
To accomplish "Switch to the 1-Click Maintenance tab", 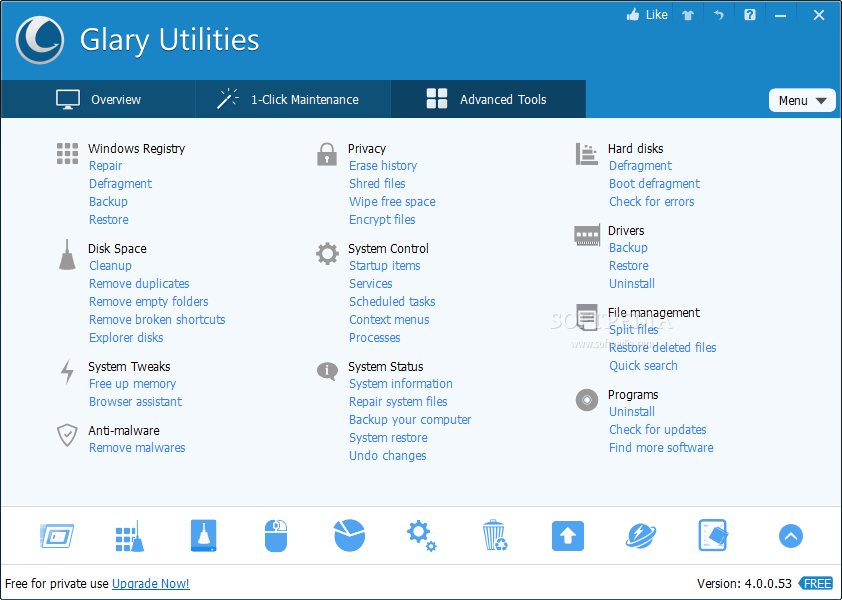I will [x=292, y=99].
